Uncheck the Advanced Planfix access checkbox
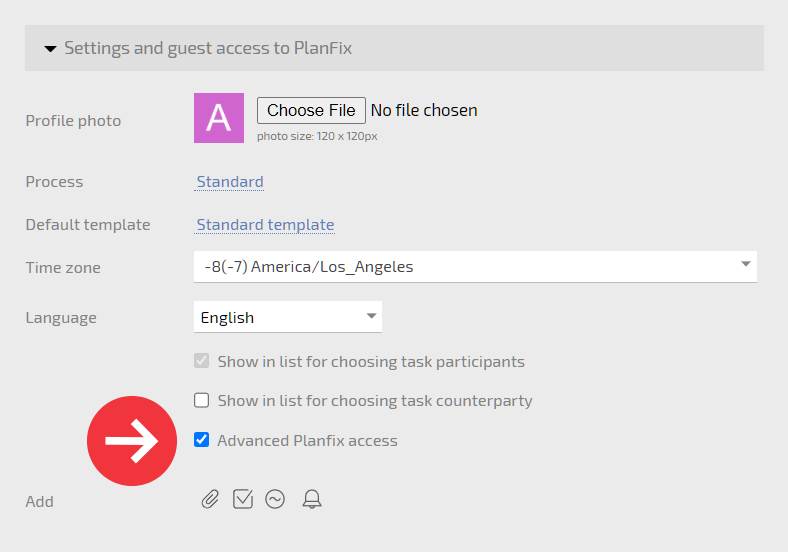This screenshot has width=788, height=552. (x=202, y=440)
